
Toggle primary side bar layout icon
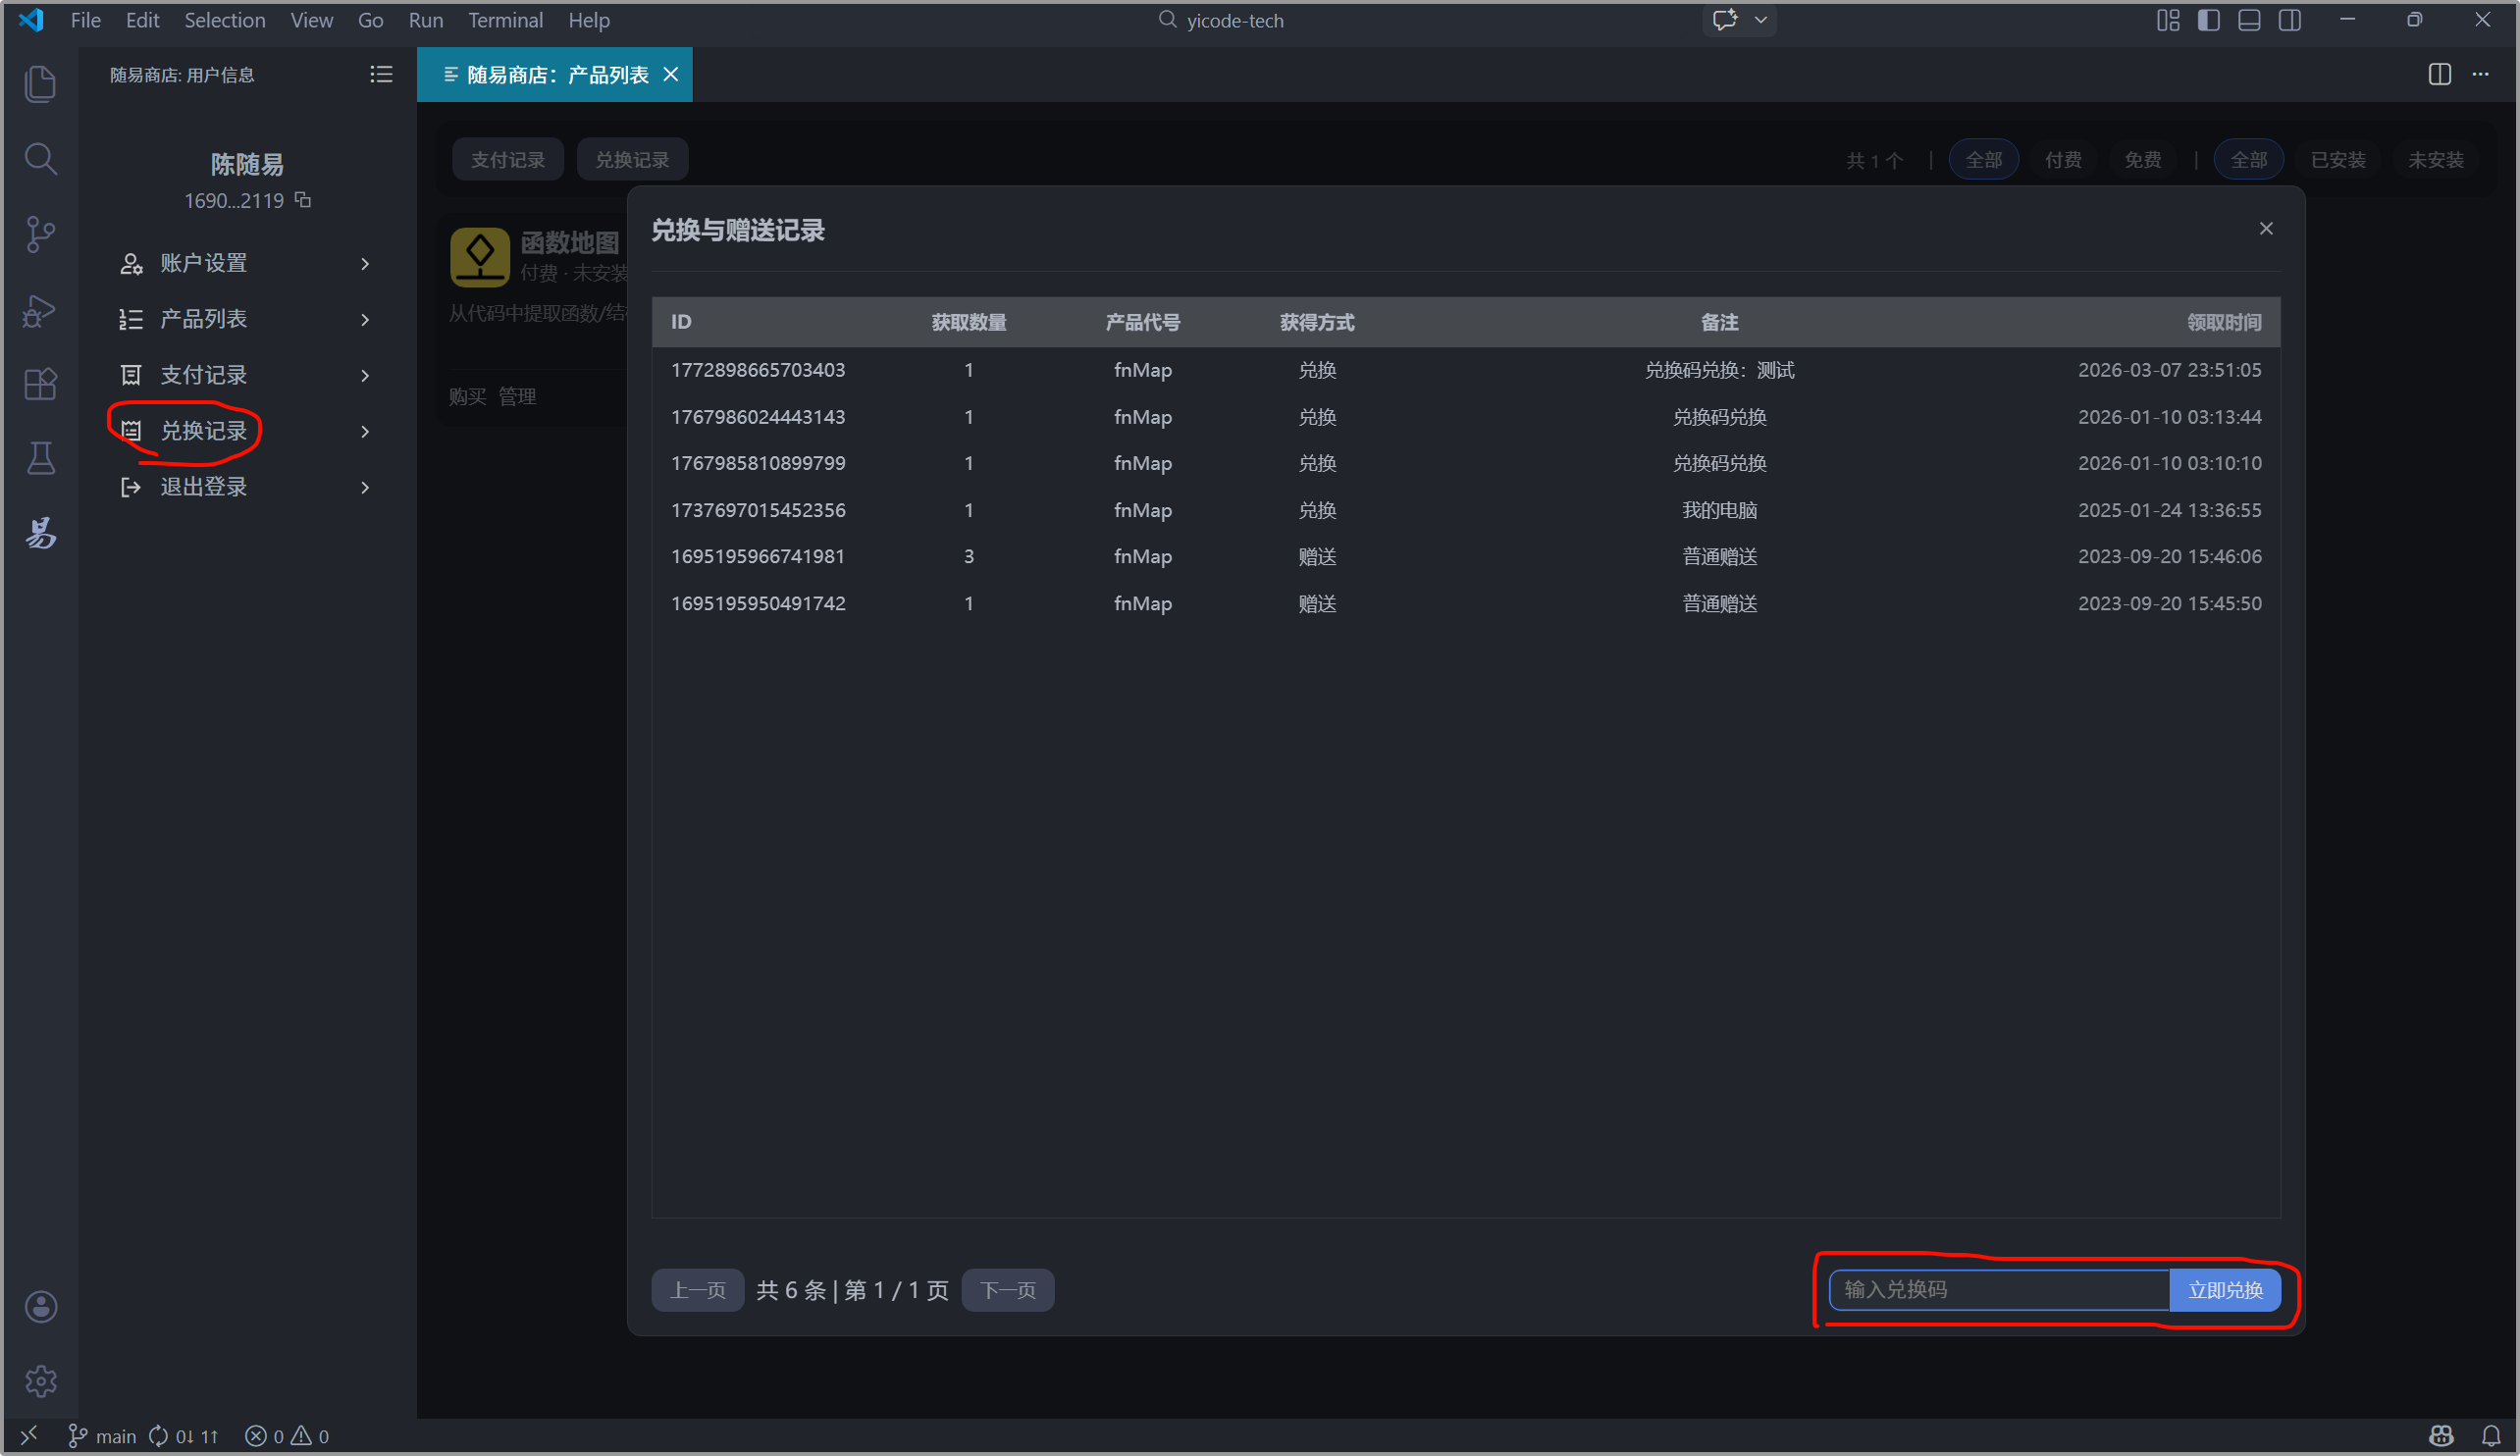pos(2209,20)
